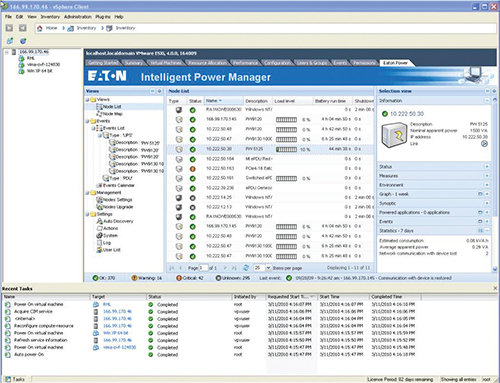500x383 pixels.
Task: Sort by the Load level column header
Action: 292,101
